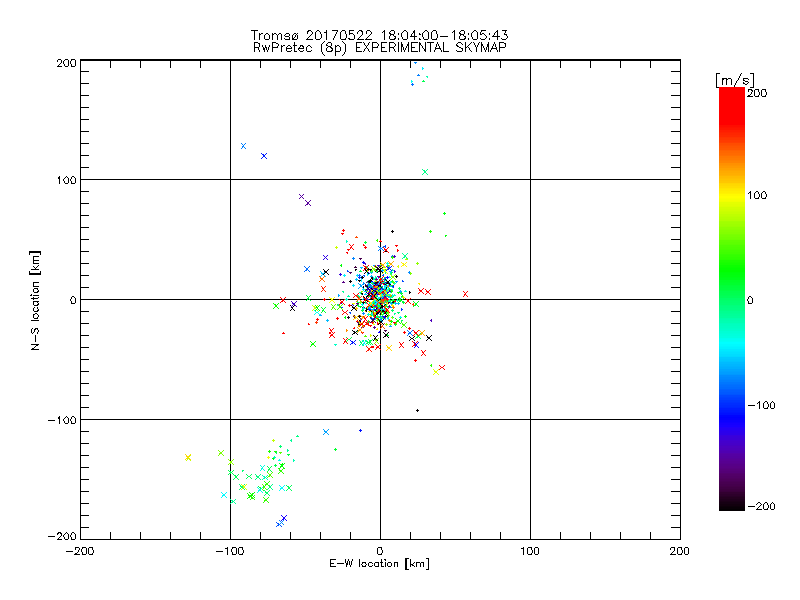Click the x-axis tick label '200'
The image size is (800, 600).
pyautogui.click(x=680, y=551)
